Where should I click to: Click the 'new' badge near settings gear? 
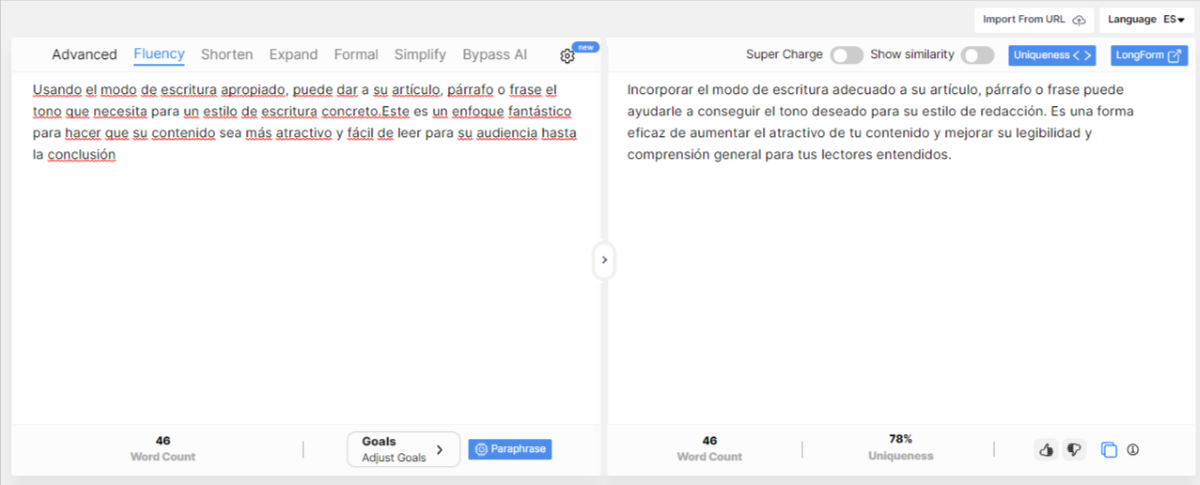click(587, 46)
